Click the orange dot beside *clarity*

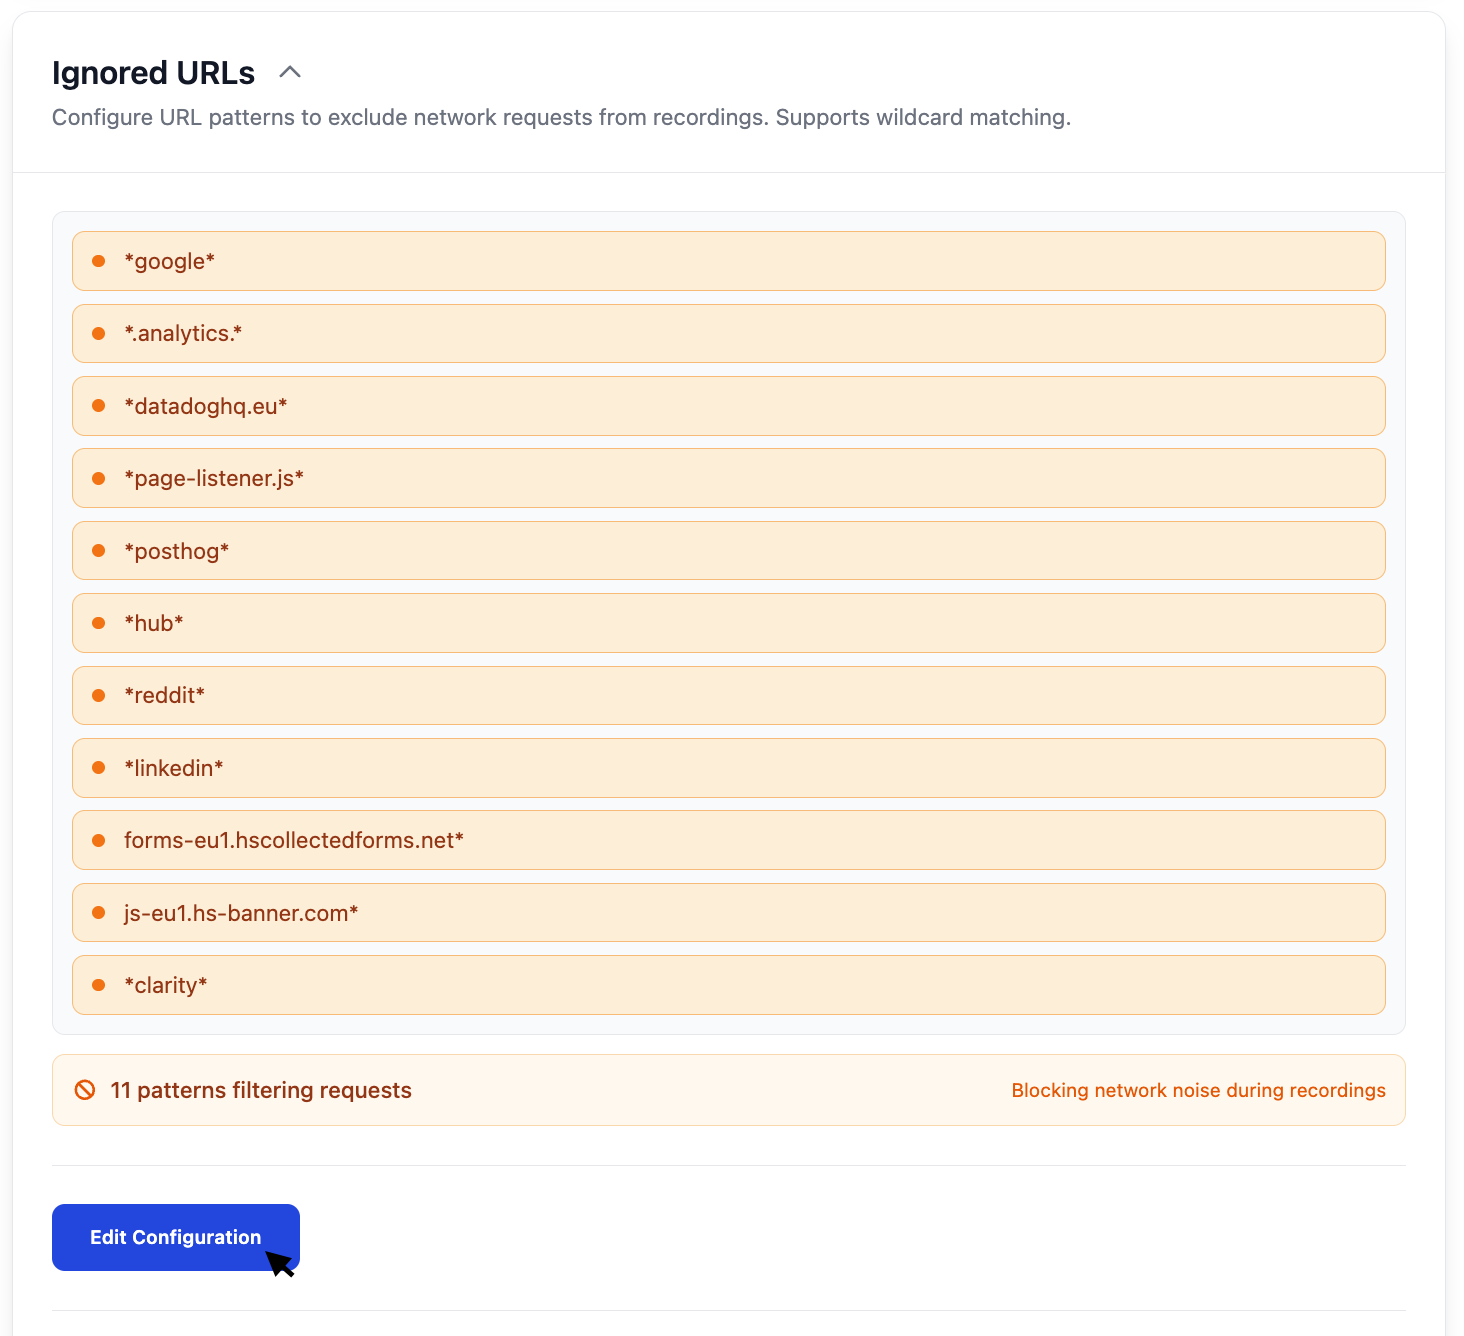click(x=99, y=985)
